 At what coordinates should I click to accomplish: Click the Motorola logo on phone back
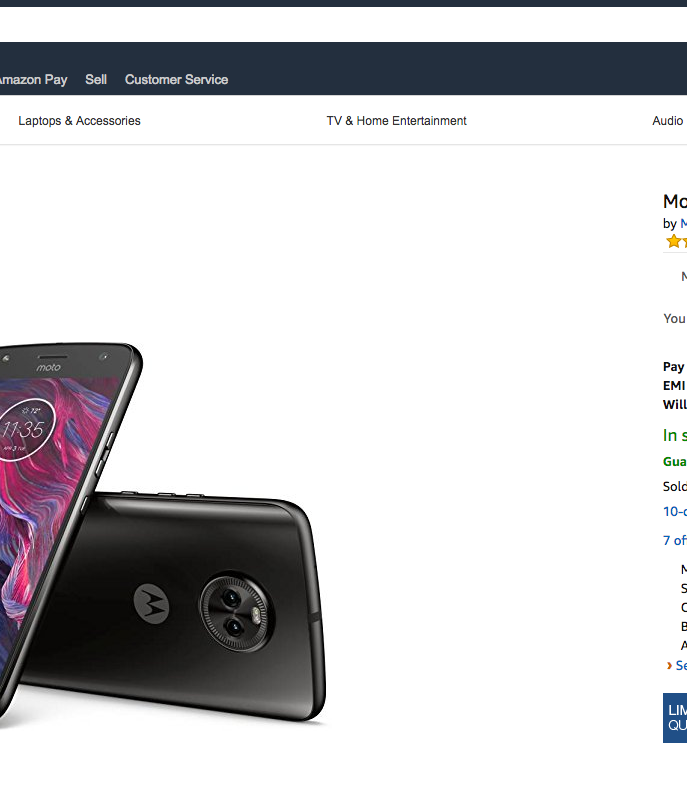(x=152, y=601)
